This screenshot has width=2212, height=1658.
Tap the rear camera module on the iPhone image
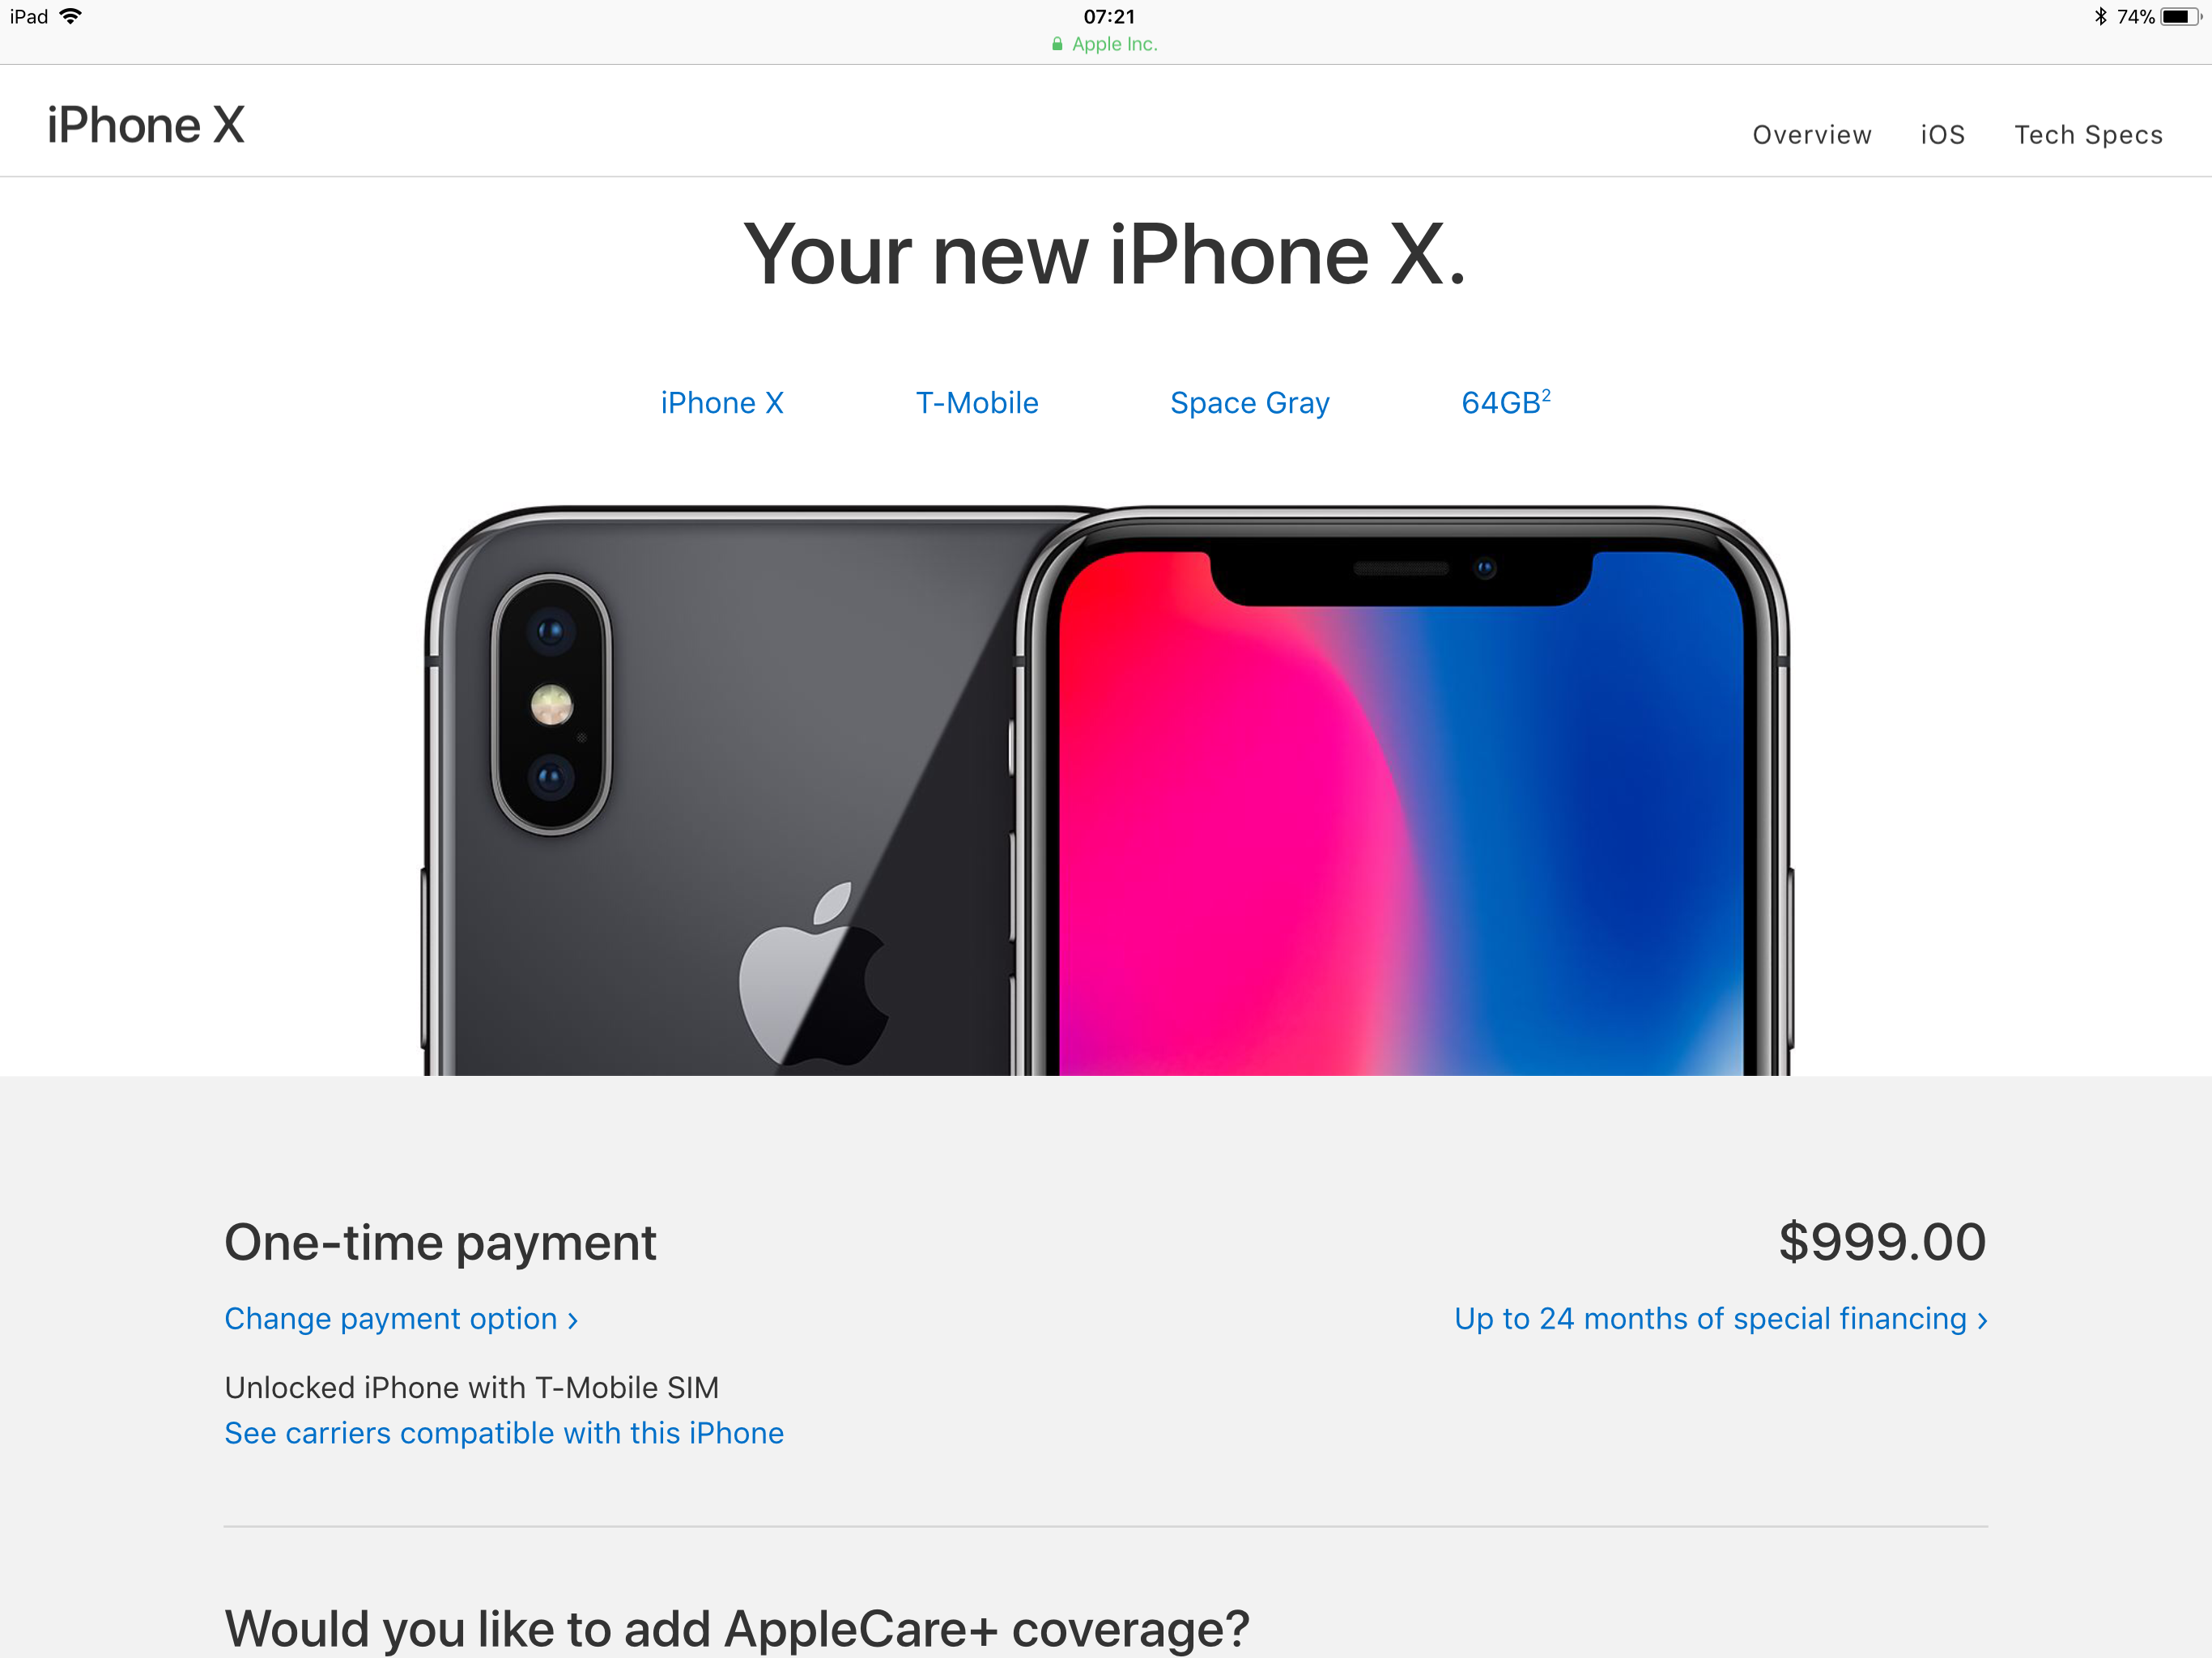tap(551, 704)
